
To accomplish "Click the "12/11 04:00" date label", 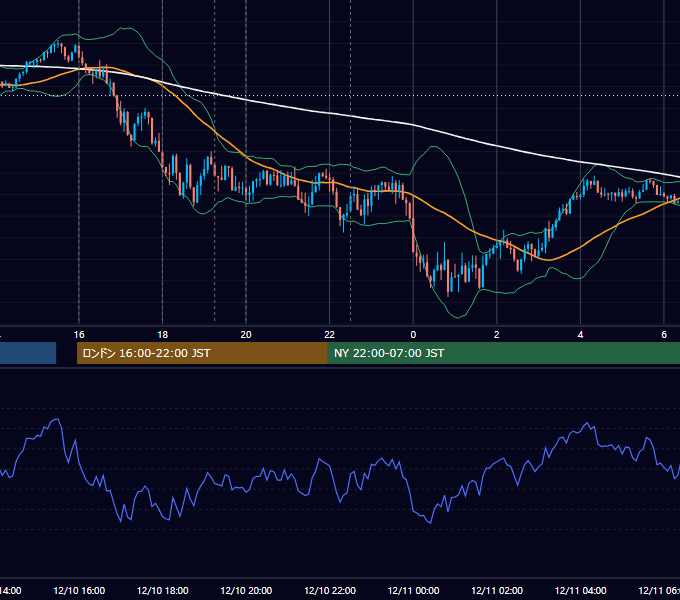I will (581, 590).
